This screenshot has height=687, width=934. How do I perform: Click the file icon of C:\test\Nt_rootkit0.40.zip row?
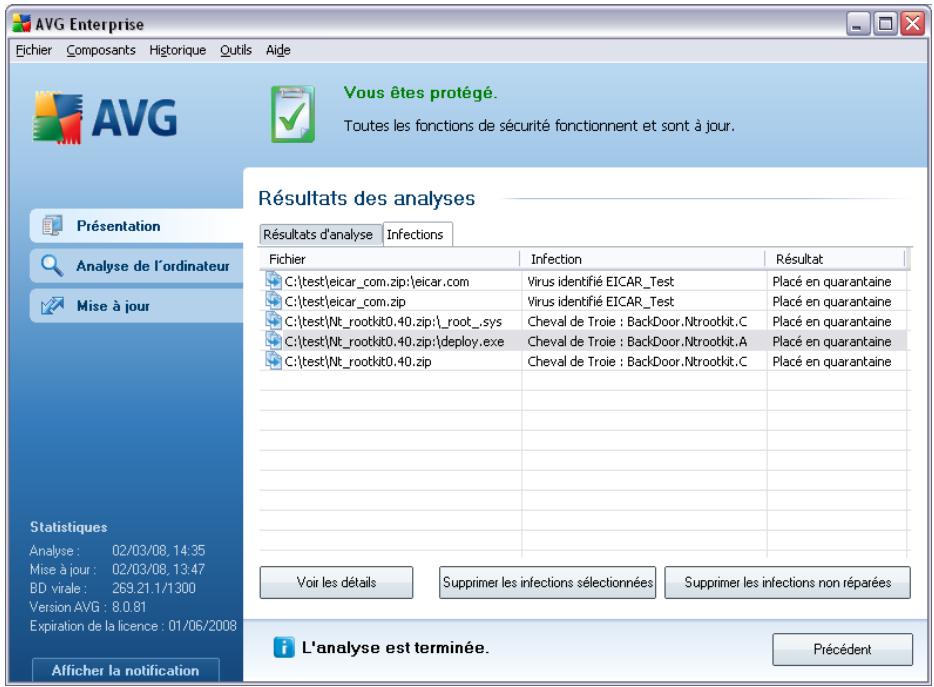tap(273, 361)
